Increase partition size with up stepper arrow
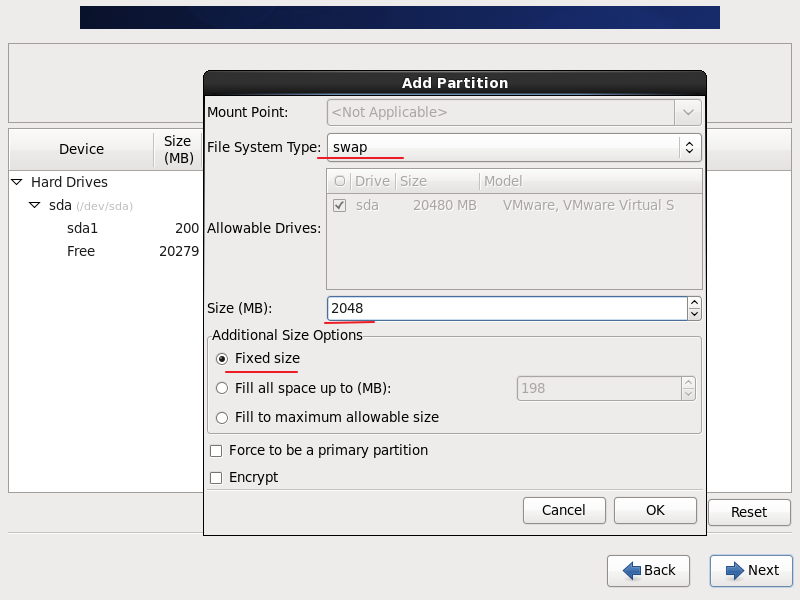800x600 pixels. [x=694, y=303]
